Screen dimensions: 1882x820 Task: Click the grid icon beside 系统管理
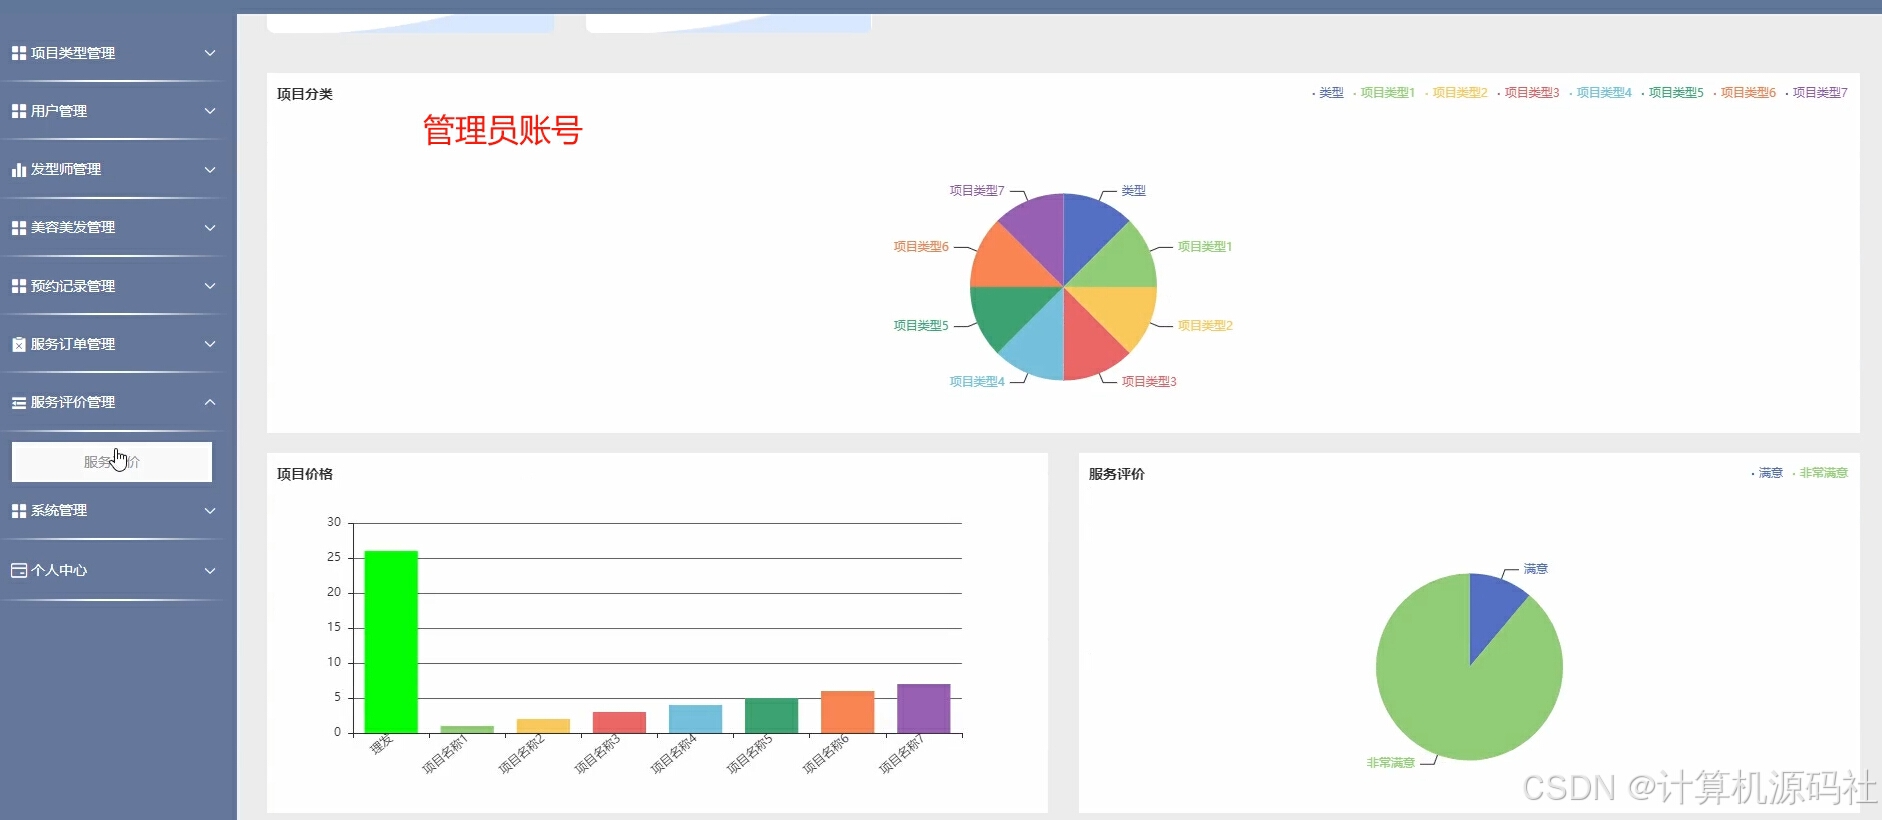[19, 511]
